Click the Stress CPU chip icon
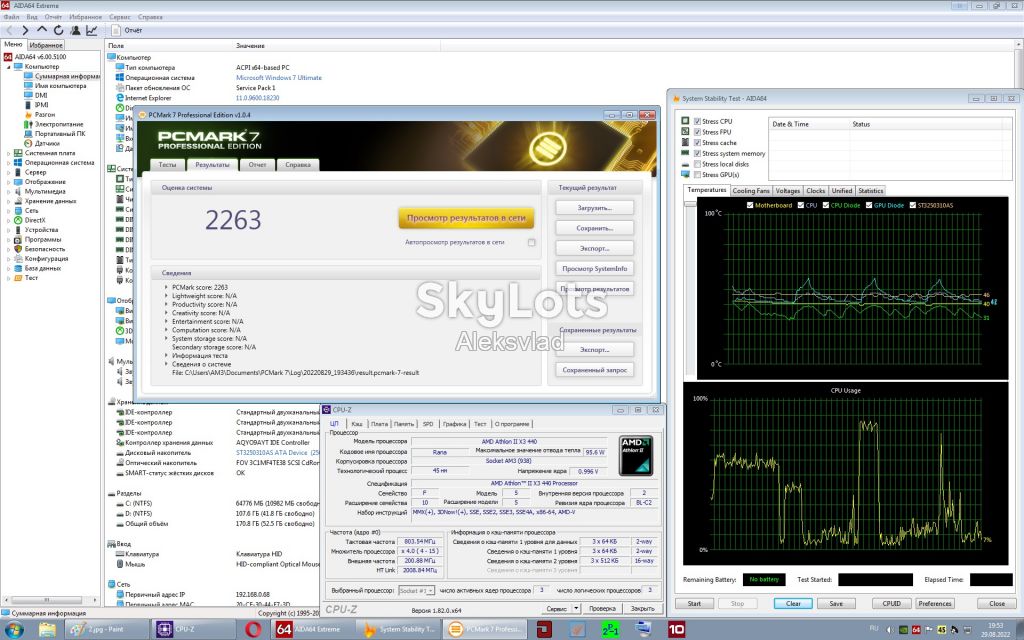This screenshot has height=640, width=1024. tap(685, 121)
